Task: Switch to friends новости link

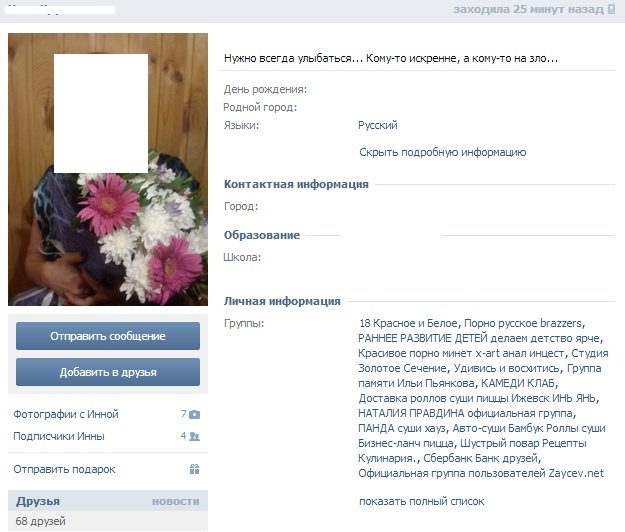Action: [175, 501]
